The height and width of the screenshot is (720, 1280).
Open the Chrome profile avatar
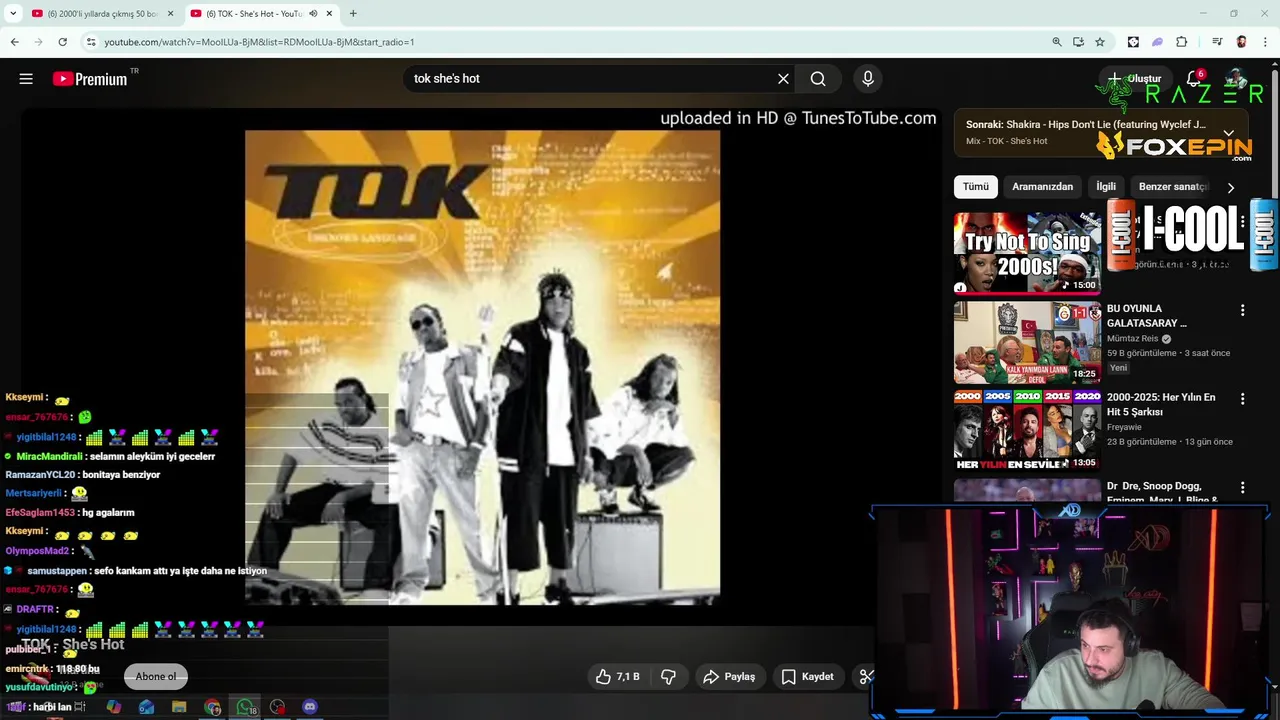1241,42
